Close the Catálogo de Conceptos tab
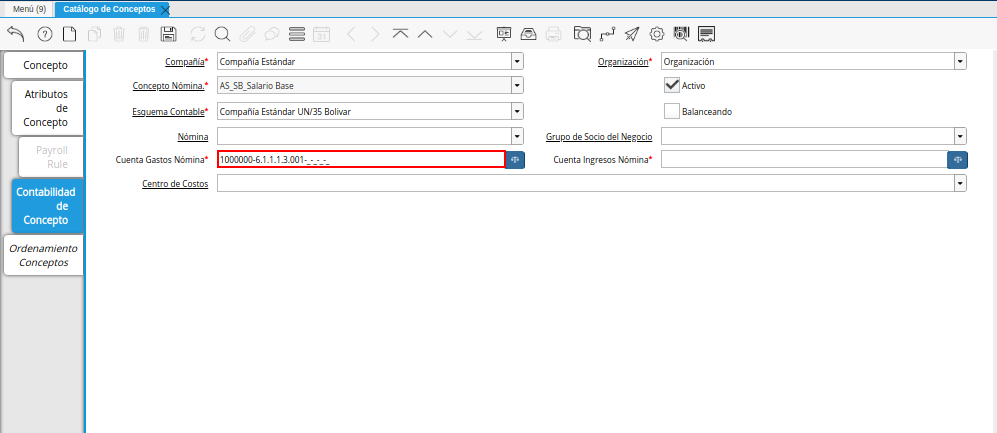The image size is (997, 433). [x=165, y=10]
